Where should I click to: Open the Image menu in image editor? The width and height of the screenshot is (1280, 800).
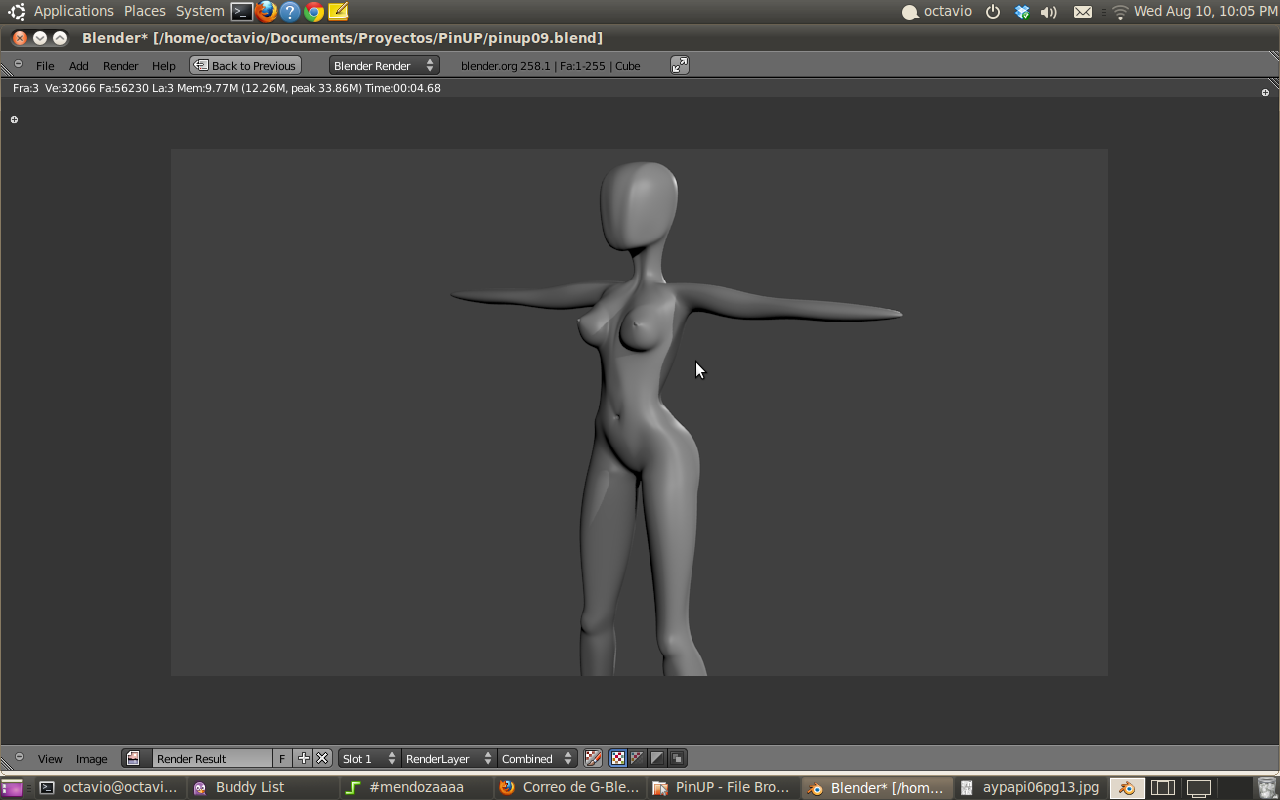91,759
